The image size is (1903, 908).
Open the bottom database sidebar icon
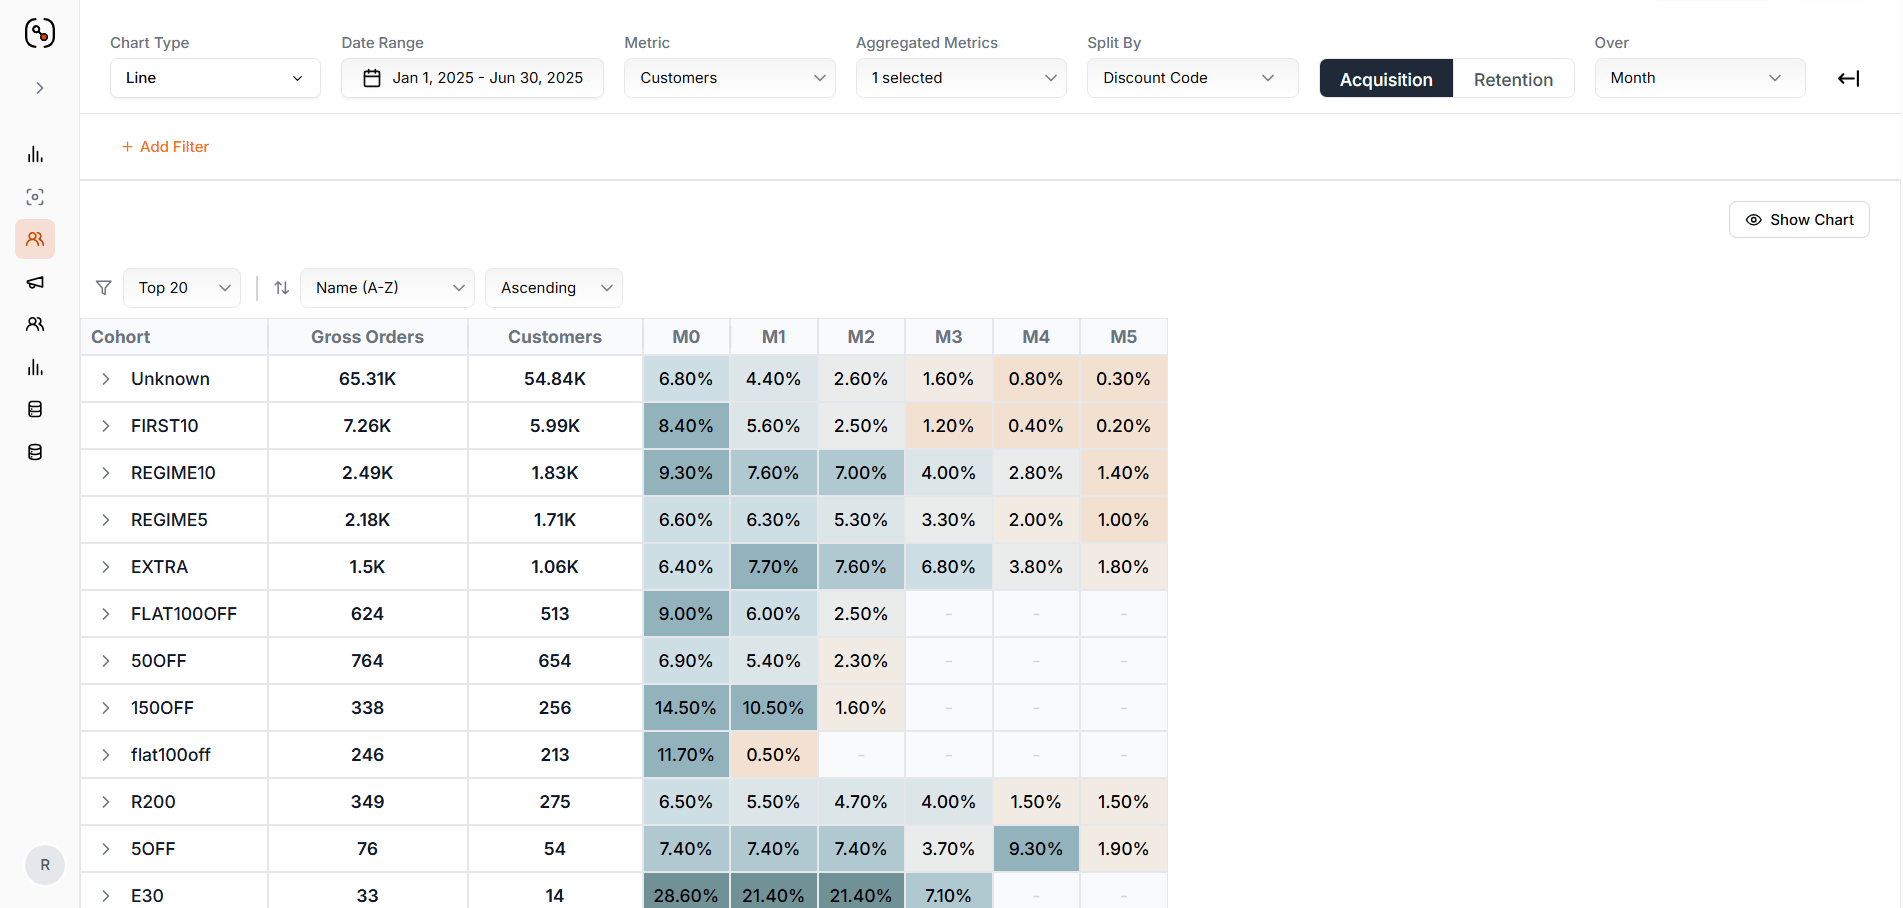click(x=35, y=452)
